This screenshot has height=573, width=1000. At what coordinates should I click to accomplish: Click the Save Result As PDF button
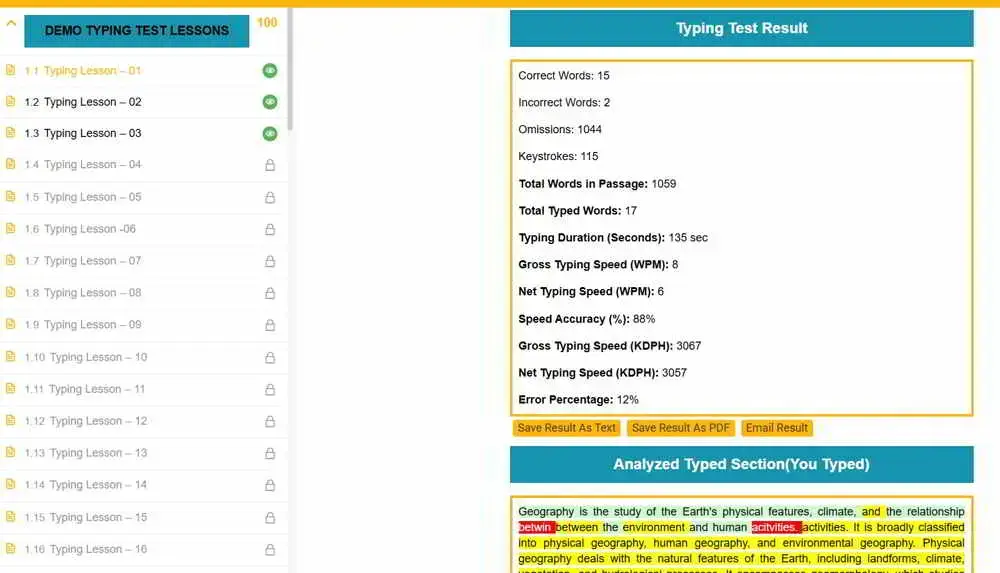tap(683, 428)
